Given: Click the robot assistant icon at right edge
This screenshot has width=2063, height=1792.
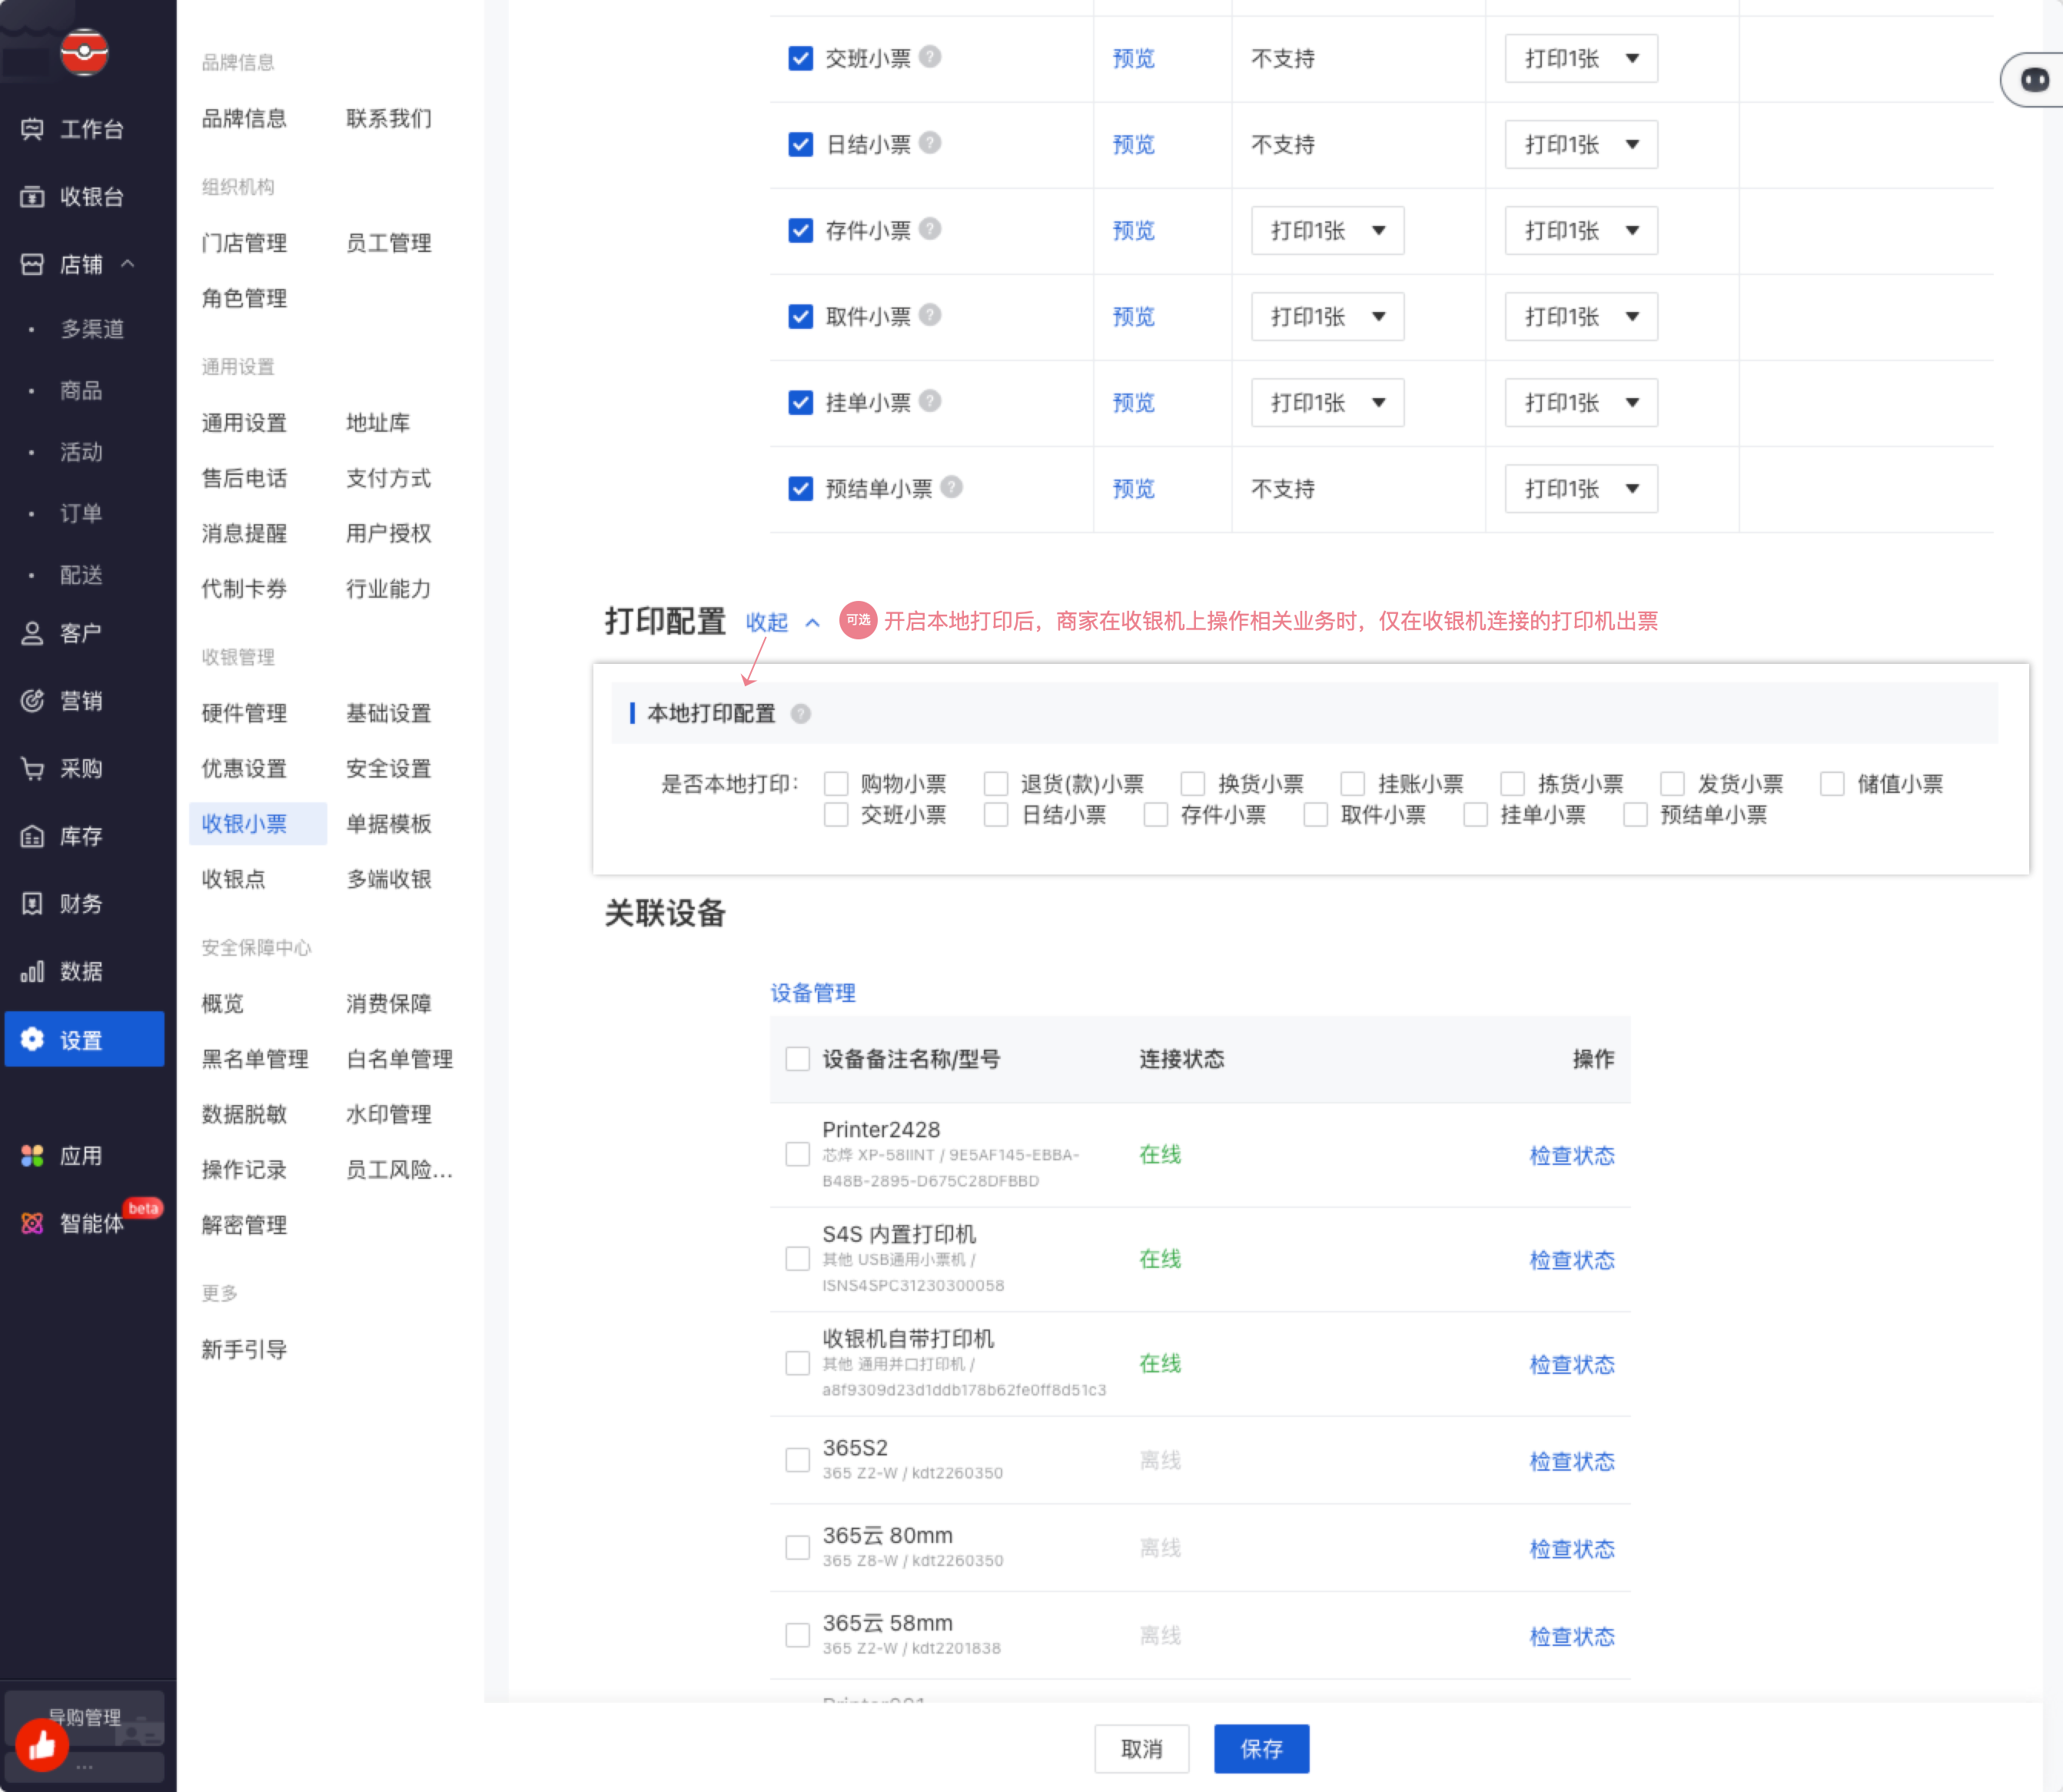Looking at the screenshot, I should click(x=2034, y=80).
